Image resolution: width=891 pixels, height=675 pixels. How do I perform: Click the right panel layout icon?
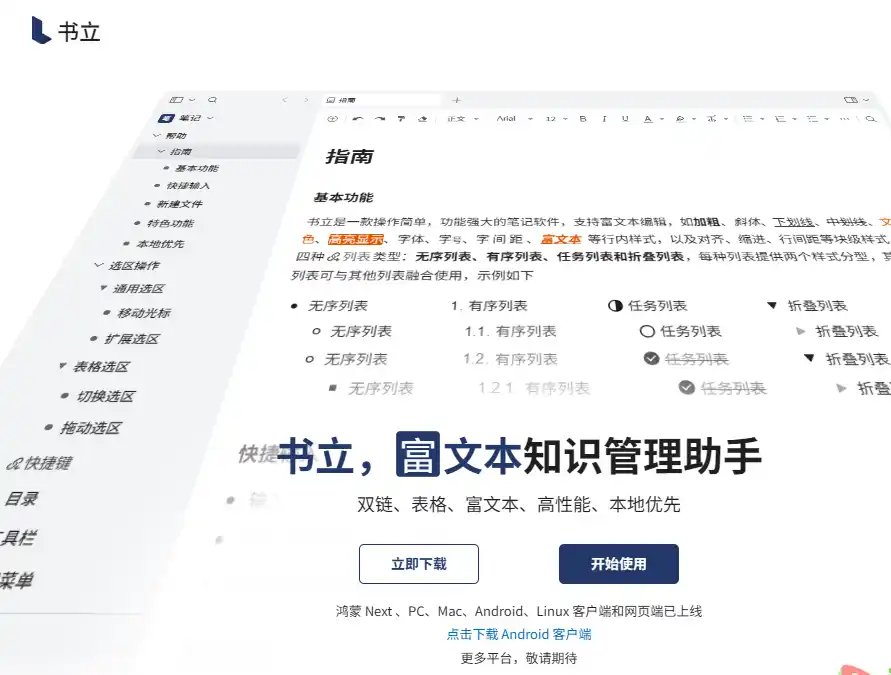(850, 99)
